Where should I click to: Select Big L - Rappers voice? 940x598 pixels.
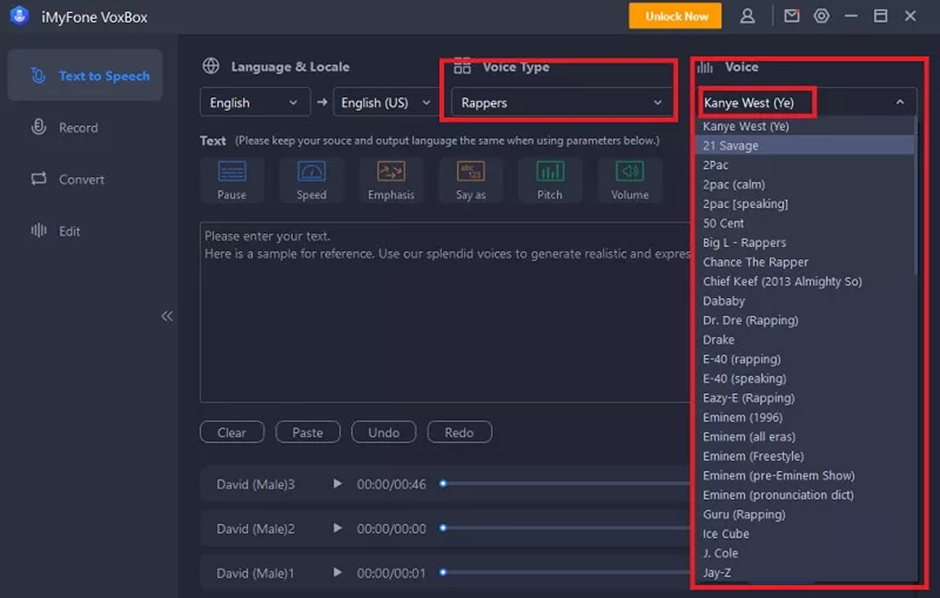click(x=805, y=242)
